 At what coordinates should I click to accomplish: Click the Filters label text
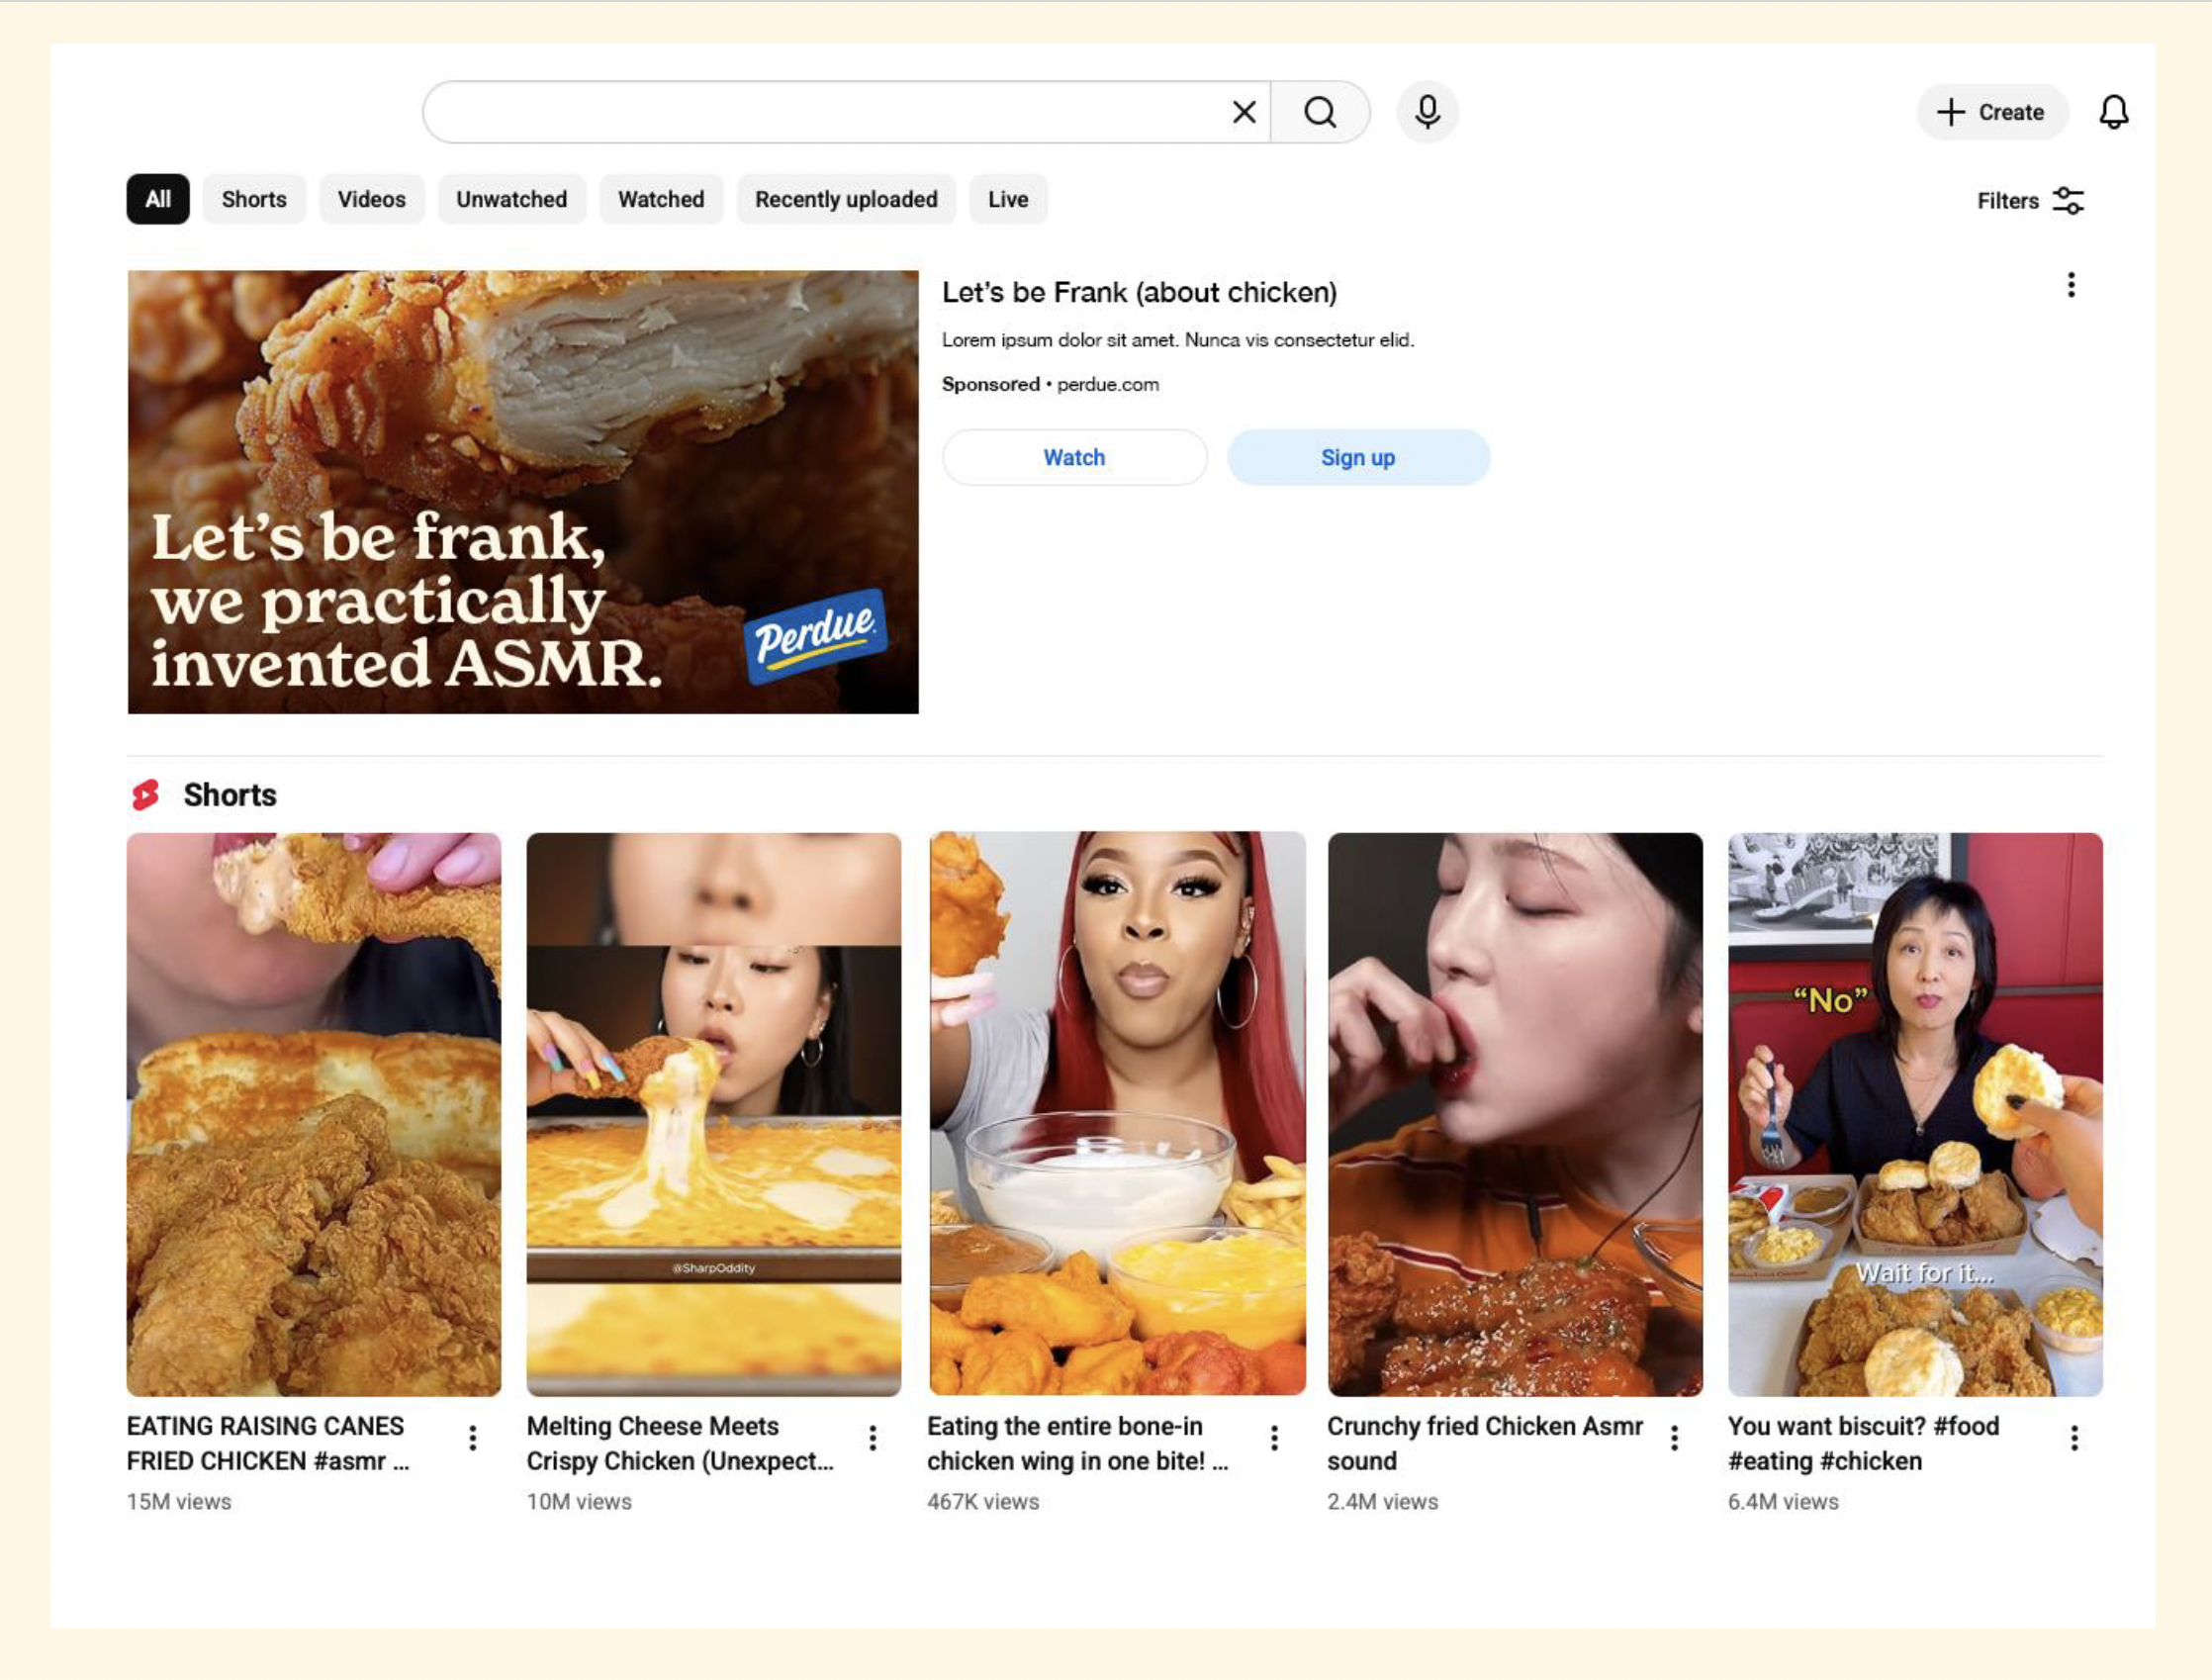tap(2008, 201)
